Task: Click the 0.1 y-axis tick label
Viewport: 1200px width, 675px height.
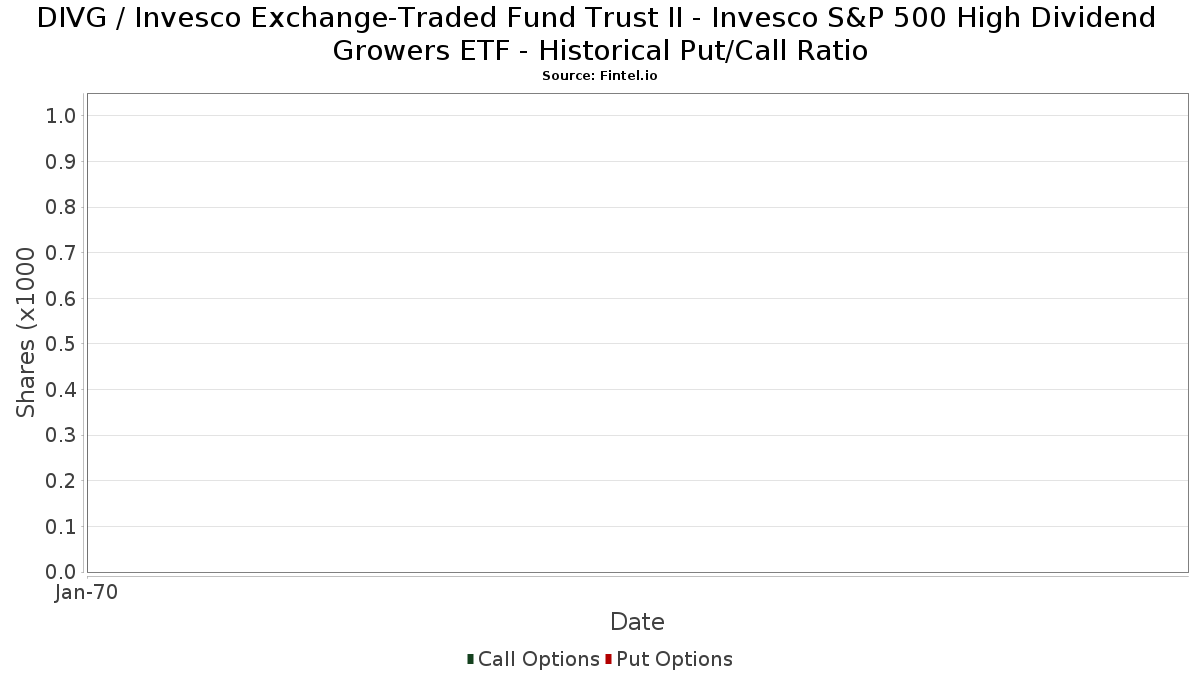Action: (61, 527)
